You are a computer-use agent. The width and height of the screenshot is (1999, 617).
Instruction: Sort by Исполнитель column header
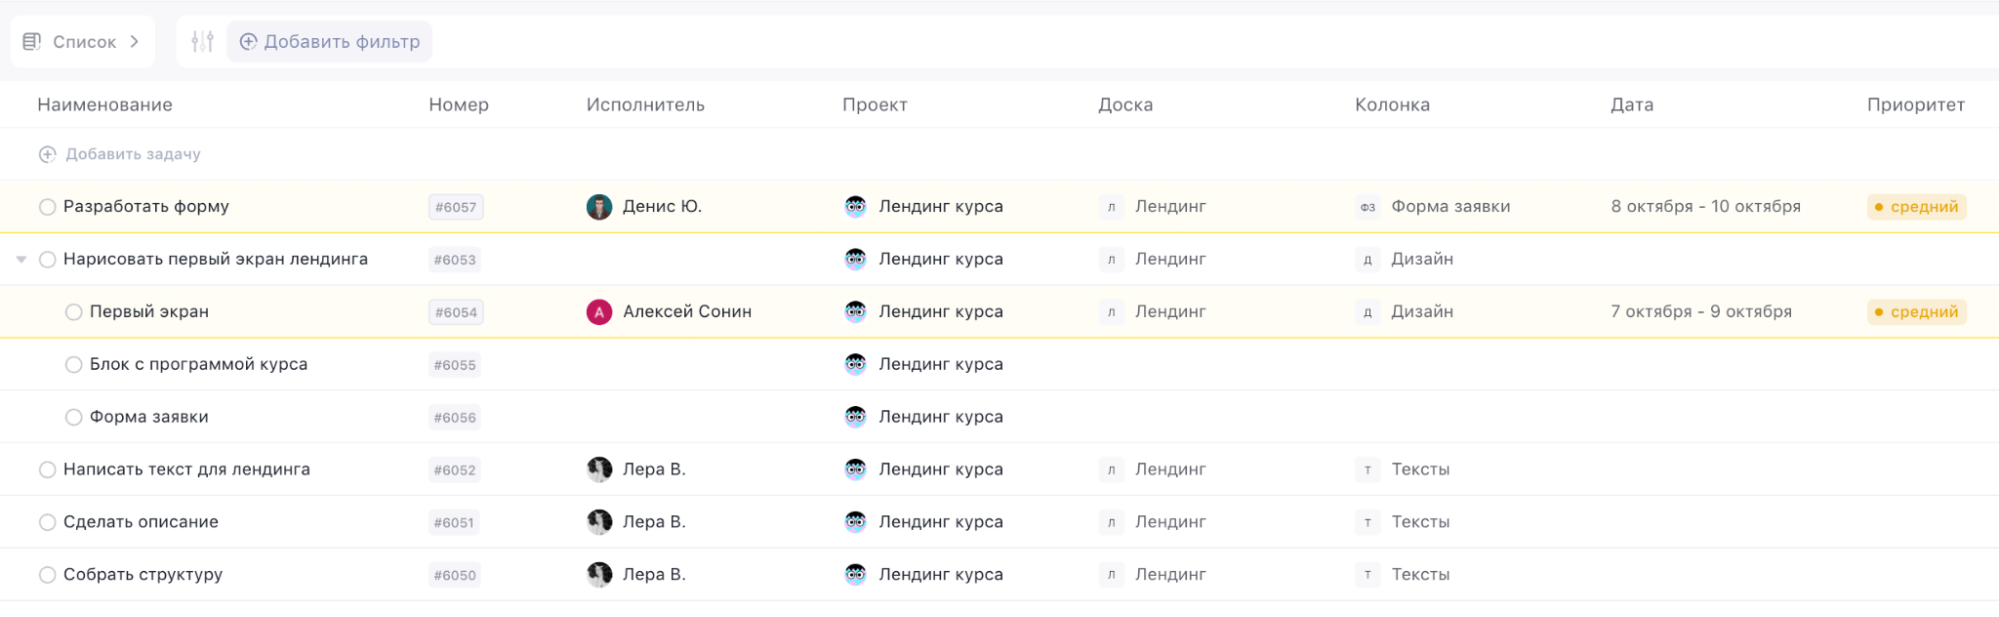tap(645, 105)
